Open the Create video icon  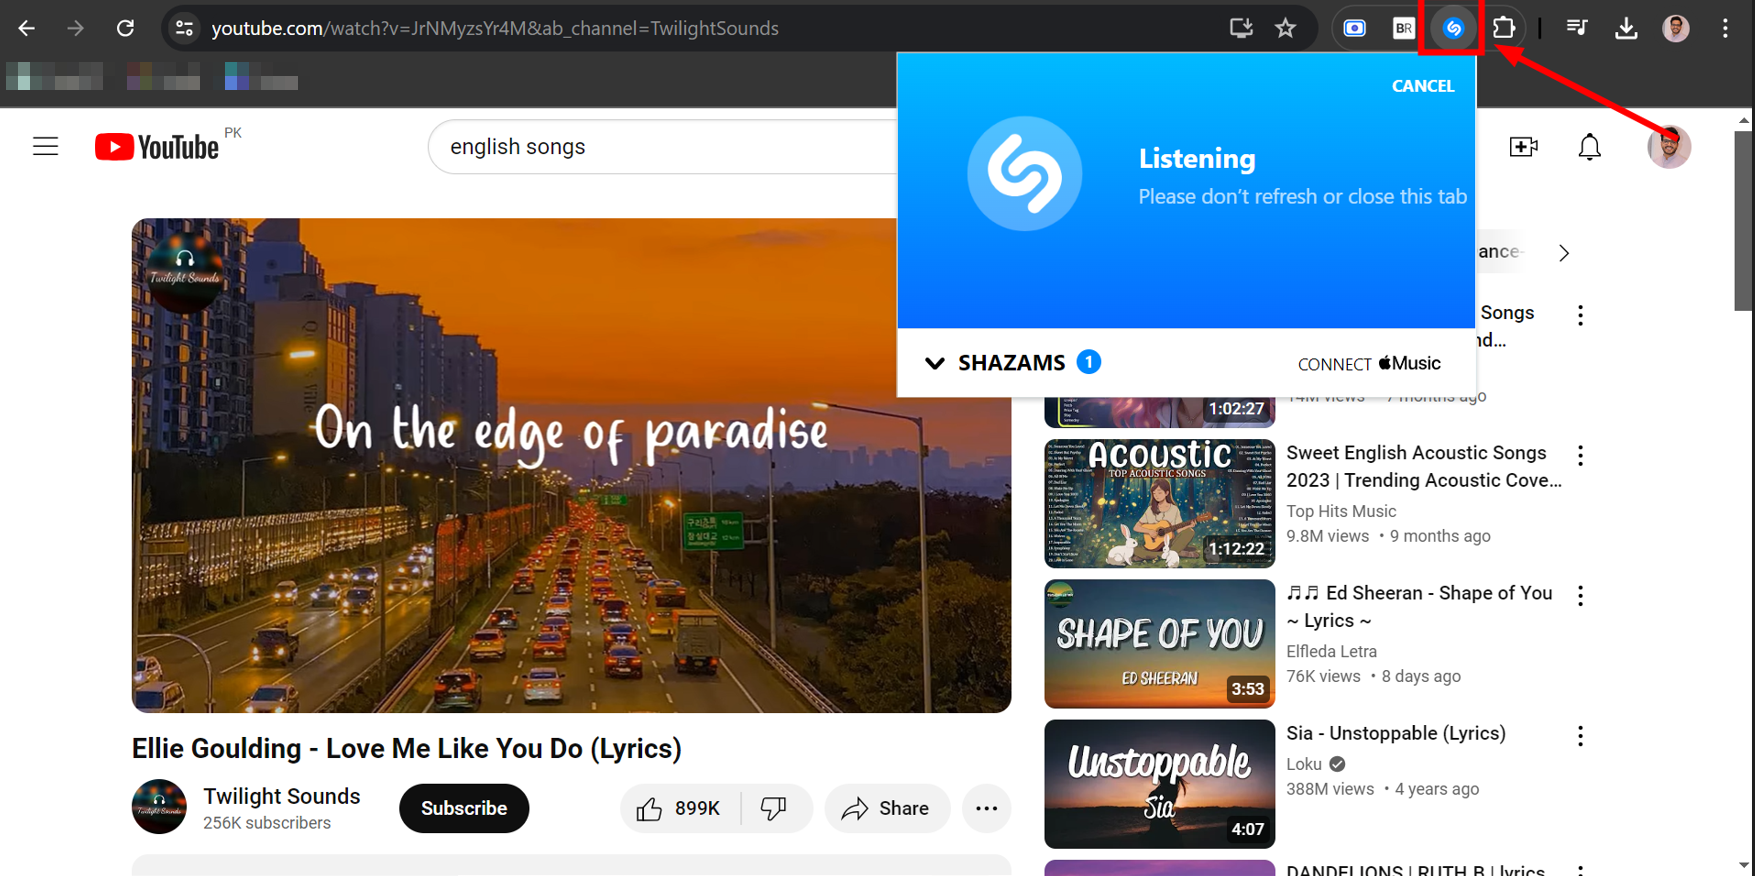(1523, 146)
